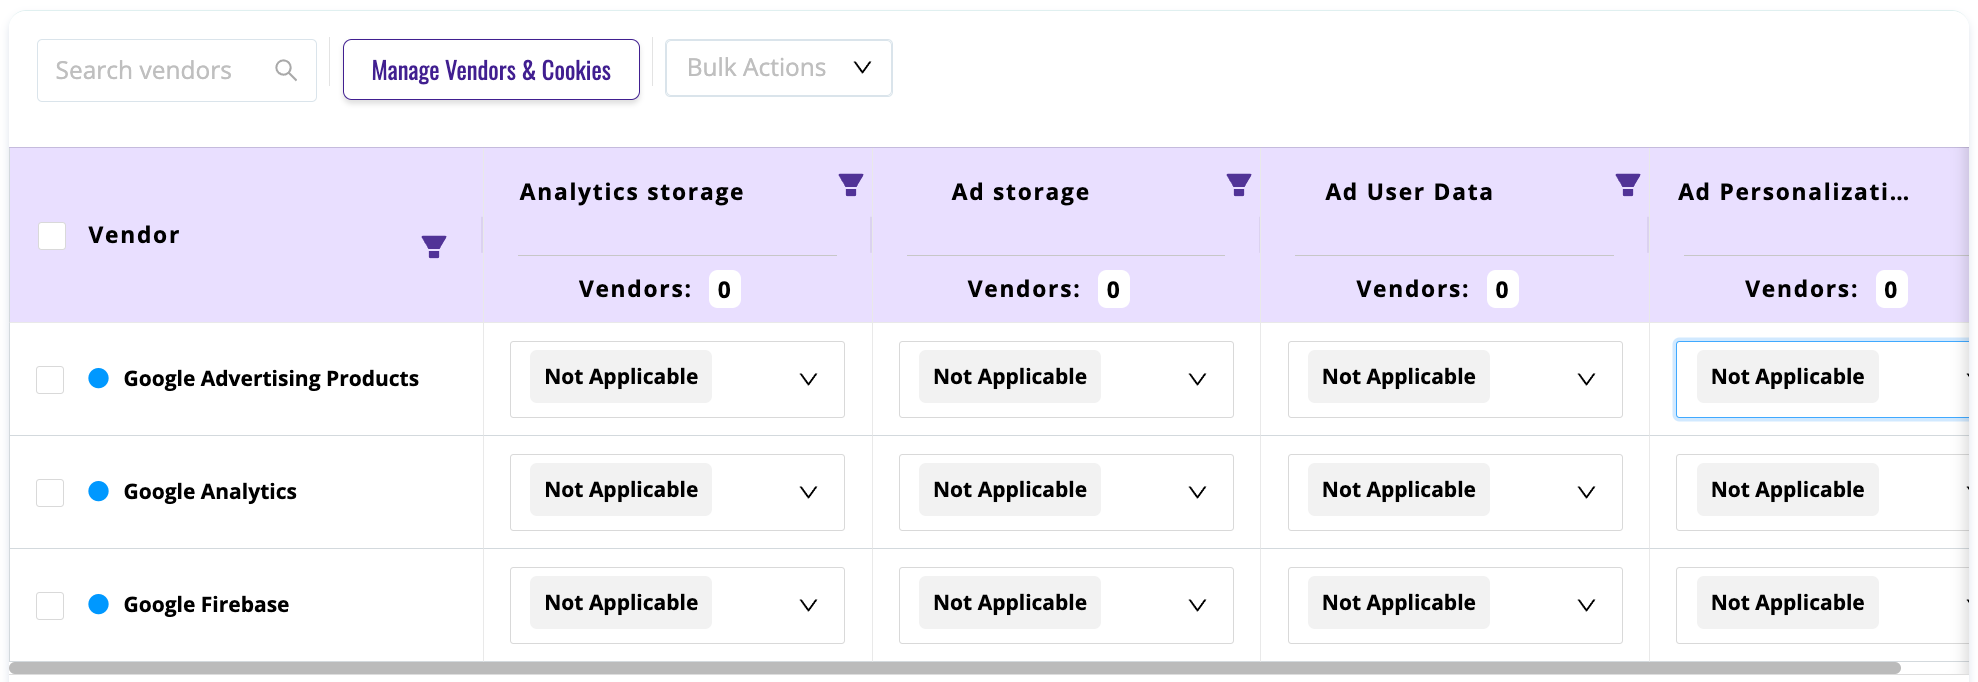Open Analytics storage dropdown for Google Firebase

(677, 605)
